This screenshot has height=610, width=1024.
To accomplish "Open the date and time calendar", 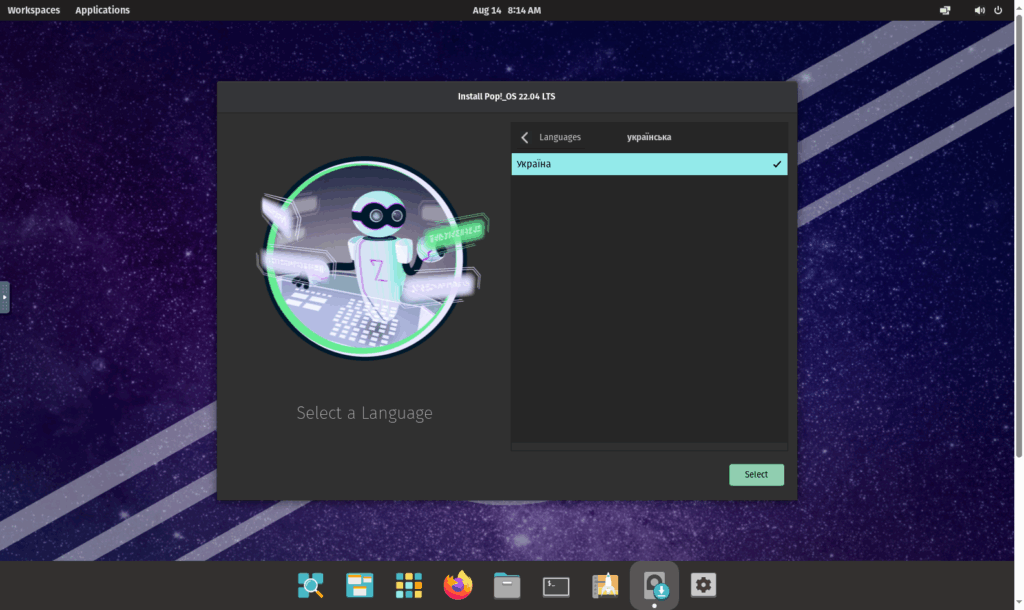I will coord(506,10).
